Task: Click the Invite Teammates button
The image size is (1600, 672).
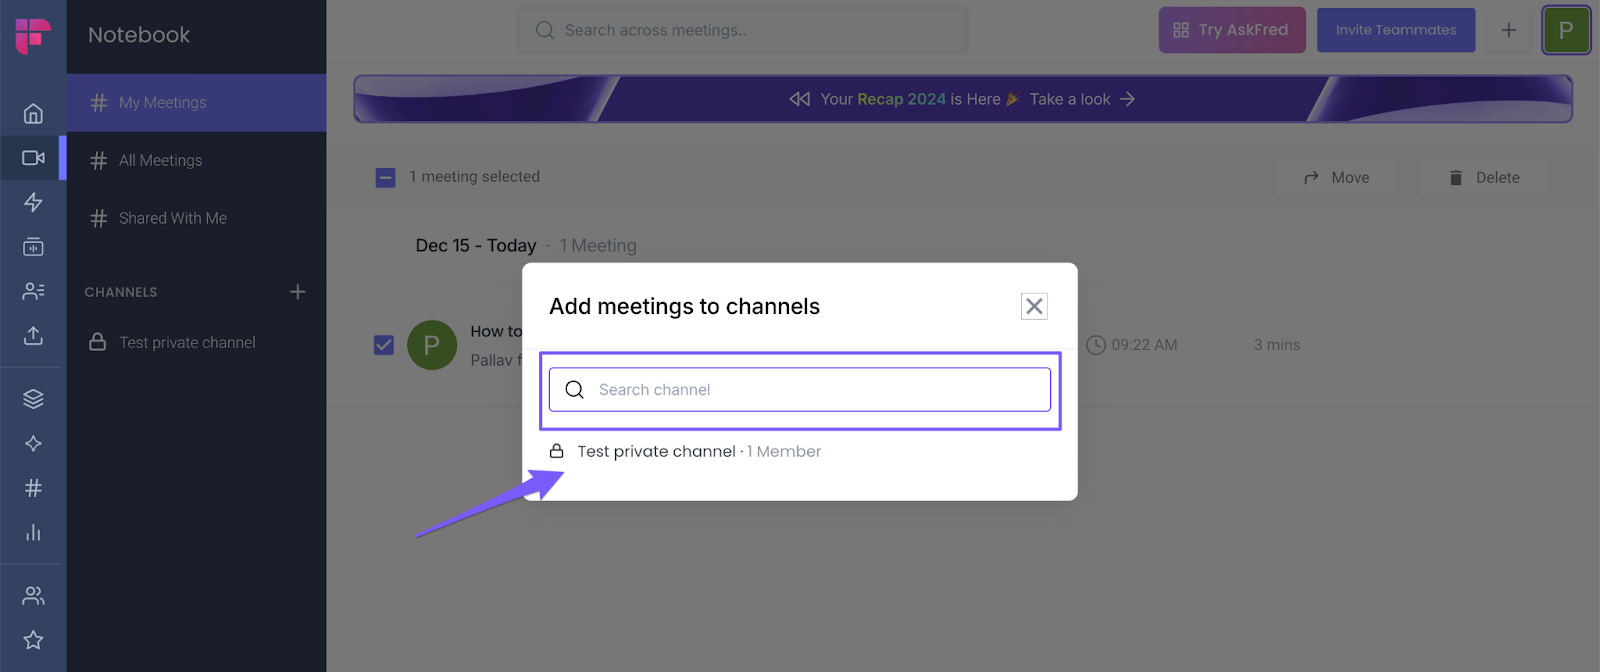Action: (1395, 30)
